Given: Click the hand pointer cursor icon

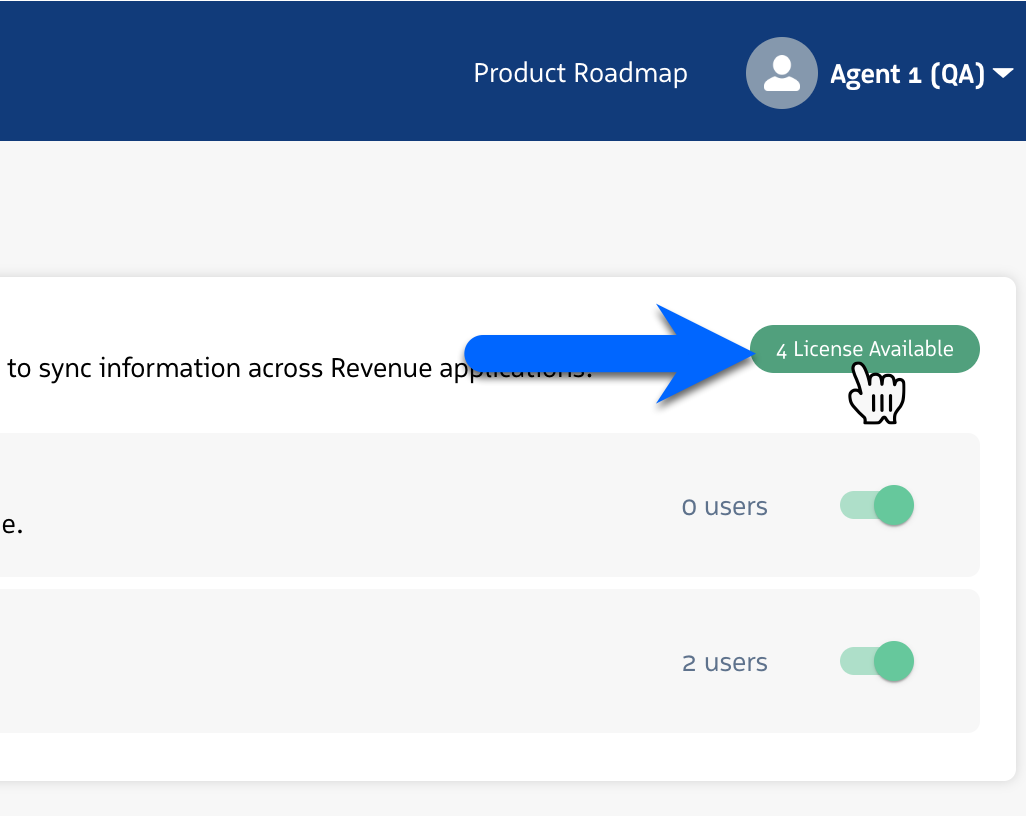Looking at the screenshot, I should pyautogui.click(x=876, y=396).
